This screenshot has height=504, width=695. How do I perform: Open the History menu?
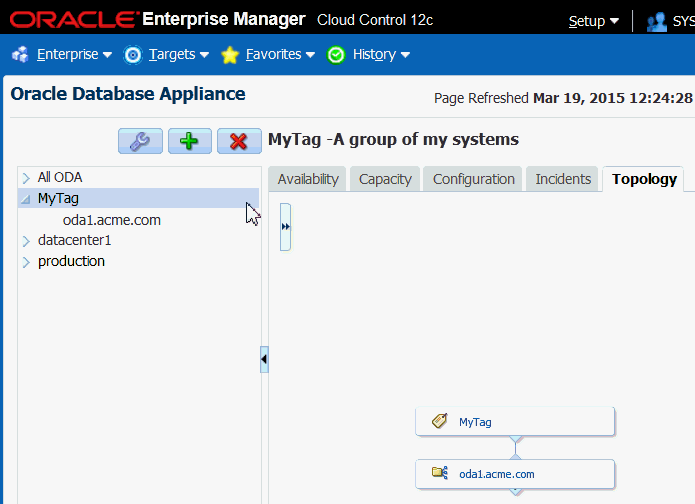(x=381, y=55)
